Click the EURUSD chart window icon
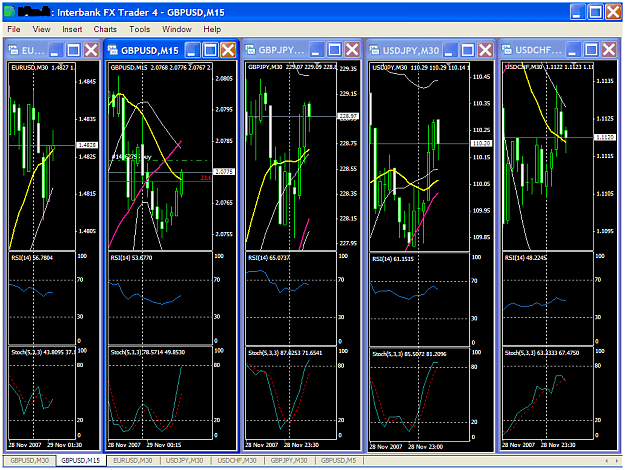Image resolution: width=625 pixels, height=470 pixels. [13, 50]
